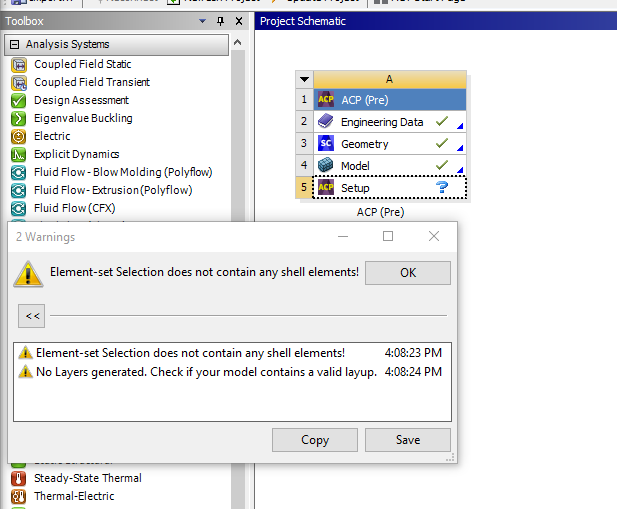This screenshot has height=509, width=617.
Task: Click the Fluid Flow Blow Molding icon
Action: (x=18, y=173)
